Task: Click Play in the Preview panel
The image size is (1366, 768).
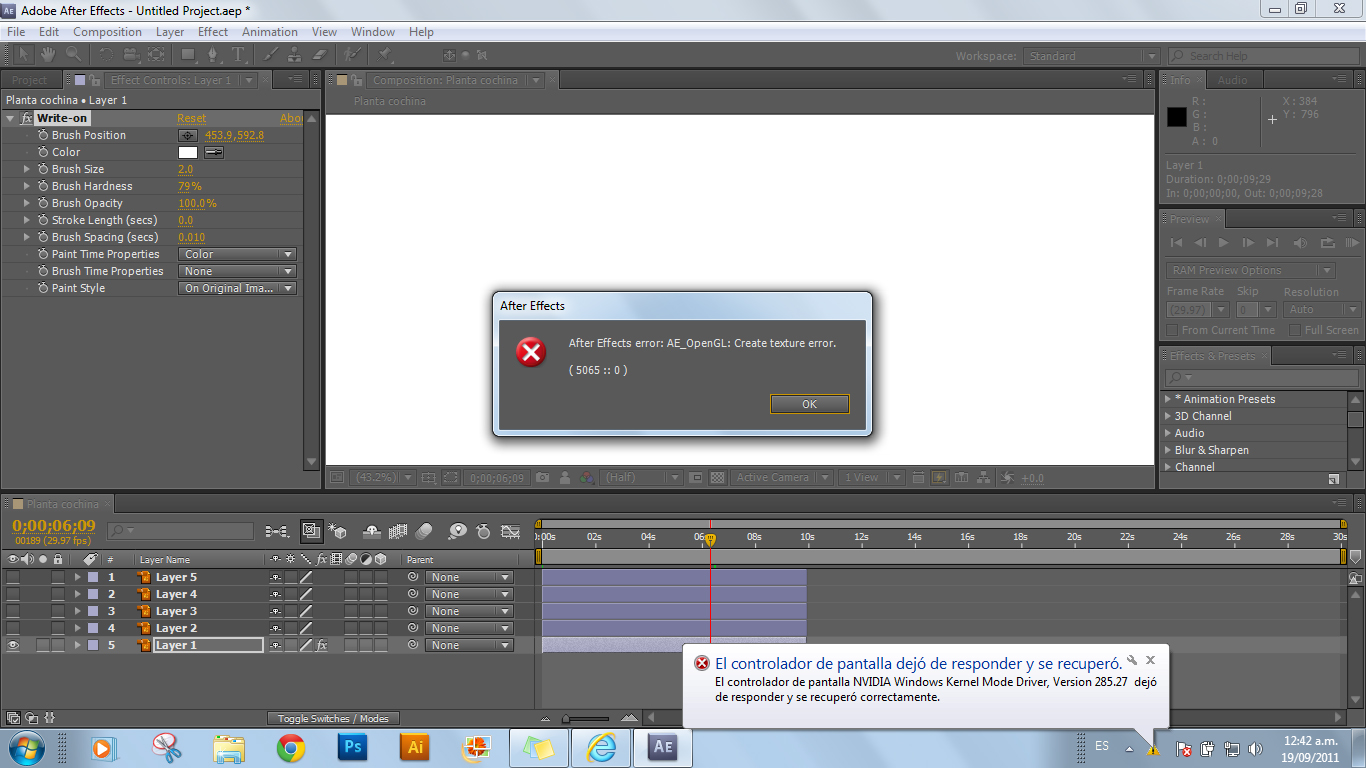Action: pos(1224,242)
